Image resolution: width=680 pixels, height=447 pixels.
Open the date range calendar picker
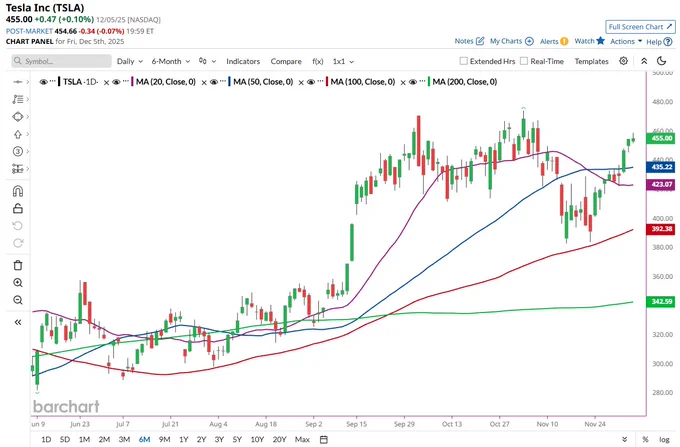tap(324, 440)
